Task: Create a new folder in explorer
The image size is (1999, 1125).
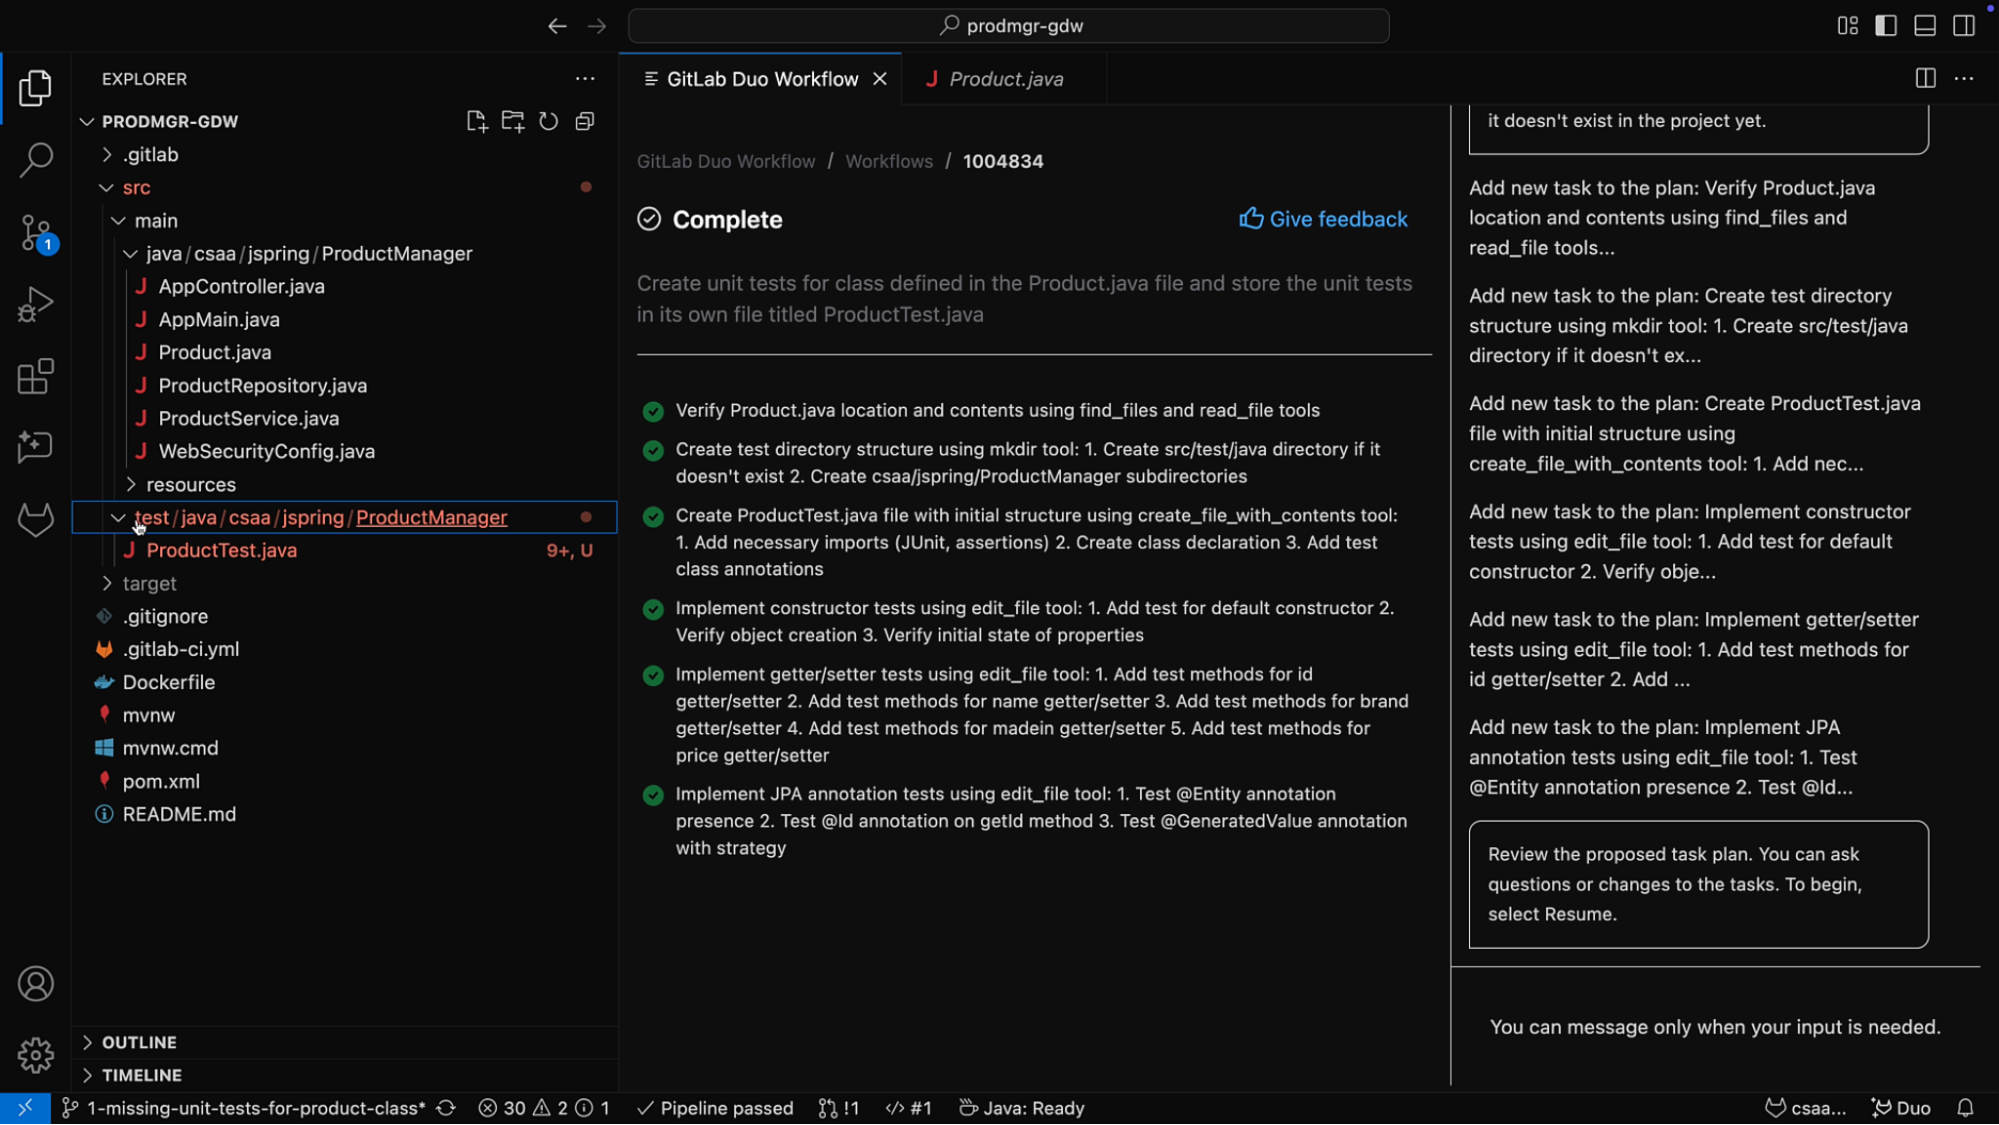Action: pyautogui.click(x=513, y=122)
